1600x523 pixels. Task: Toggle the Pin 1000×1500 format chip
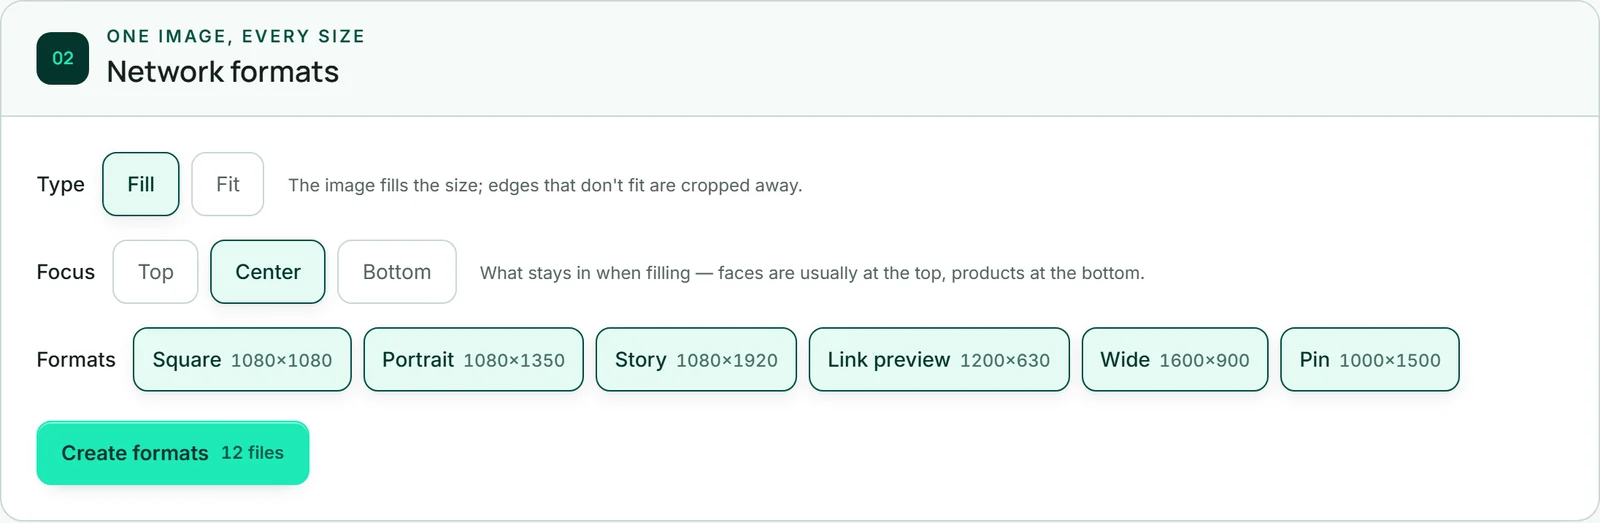[x=1370, y=360]
